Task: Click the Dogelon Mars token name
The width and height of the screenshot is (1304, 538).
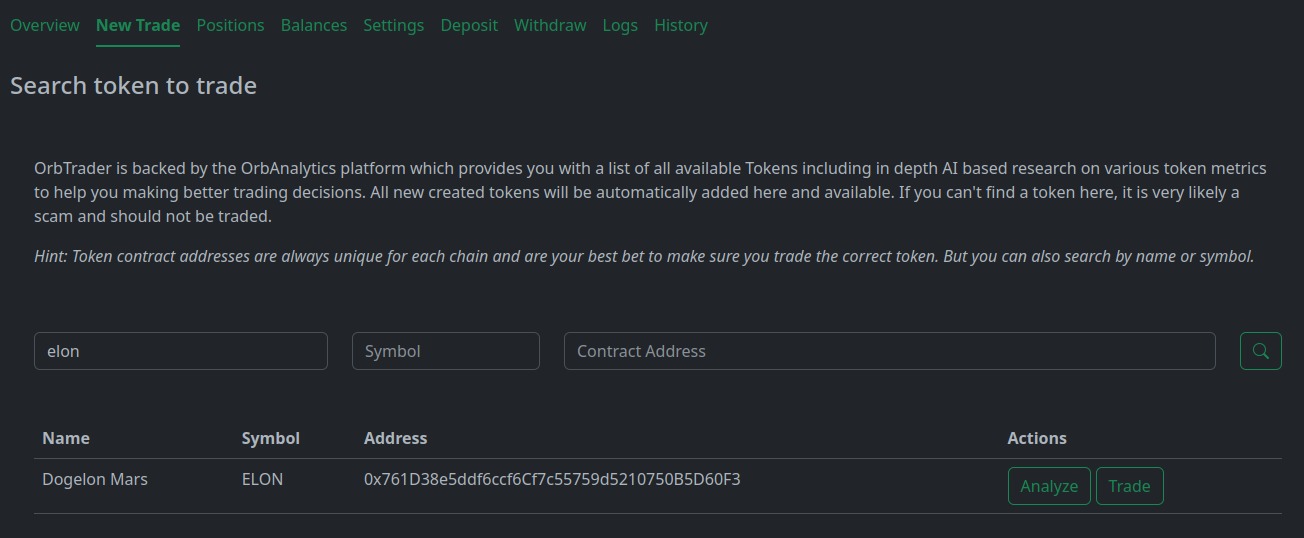Action: pos(95,479)
